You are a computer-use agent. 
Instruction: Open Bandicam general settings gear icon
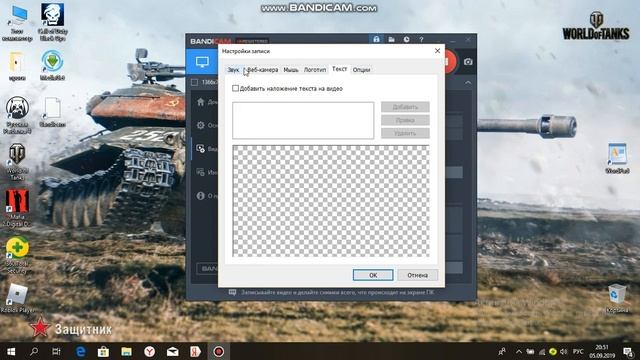click(200, 125)
